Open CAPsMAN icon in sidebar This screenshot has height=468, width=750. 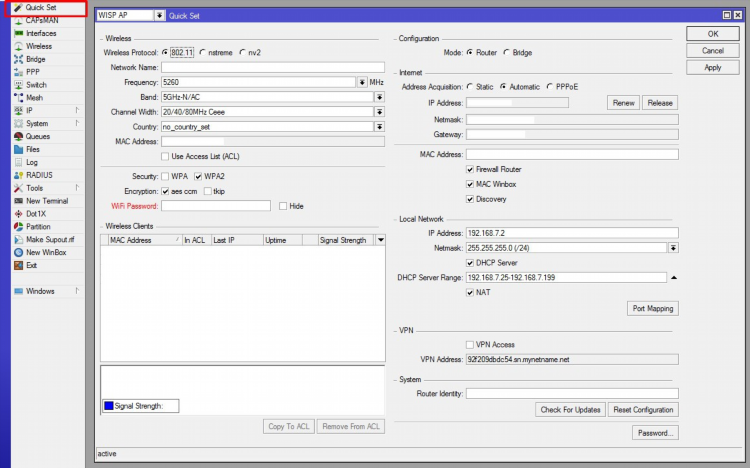(18, 21)
